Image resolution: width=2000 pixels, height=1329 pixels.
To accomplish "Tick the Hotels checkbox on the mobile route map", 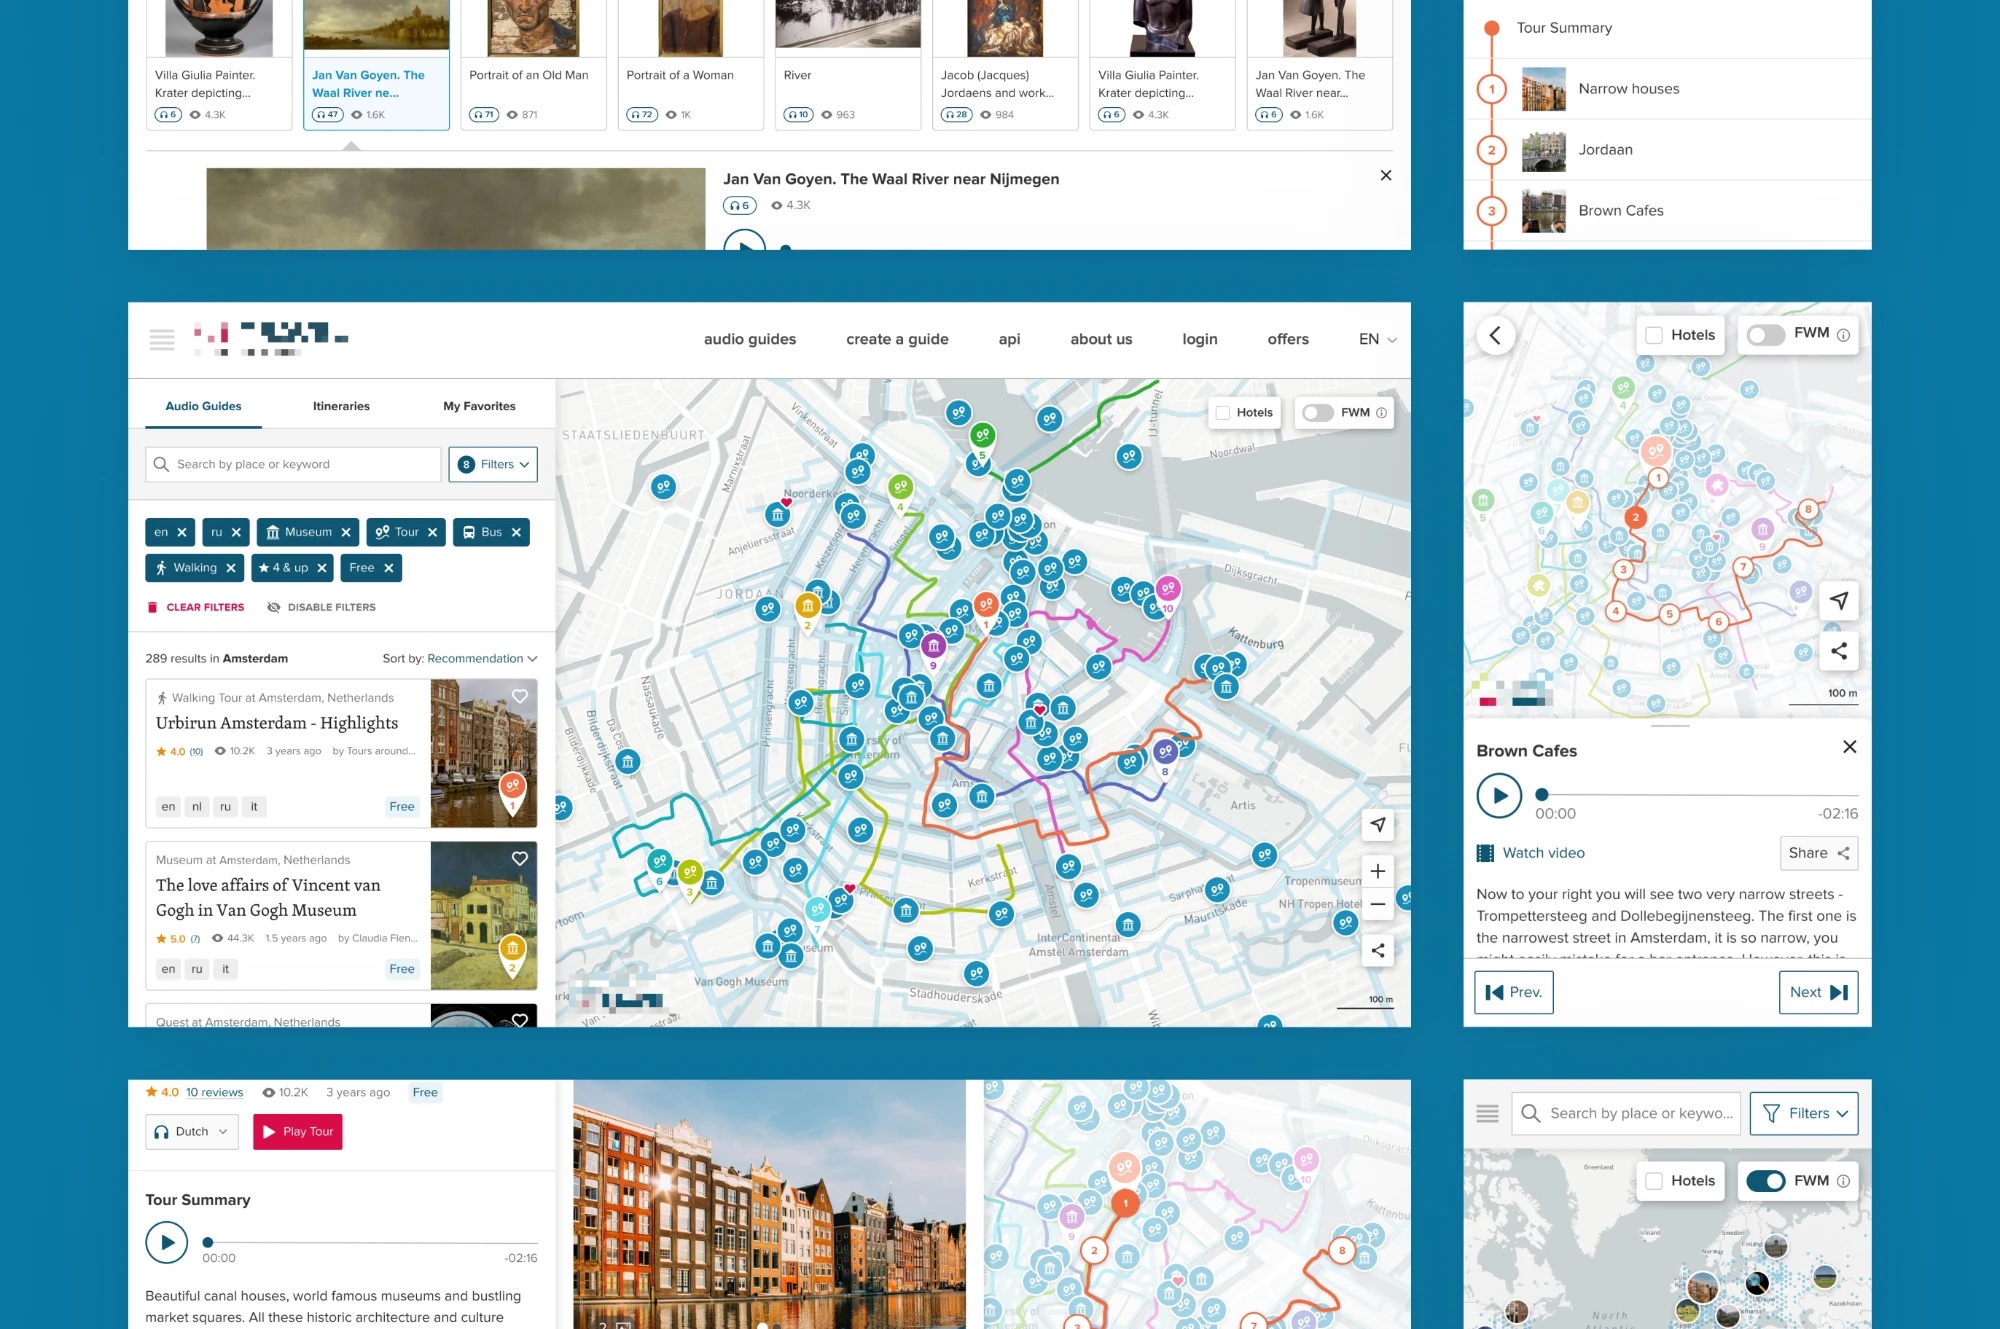I will 1654,335.
